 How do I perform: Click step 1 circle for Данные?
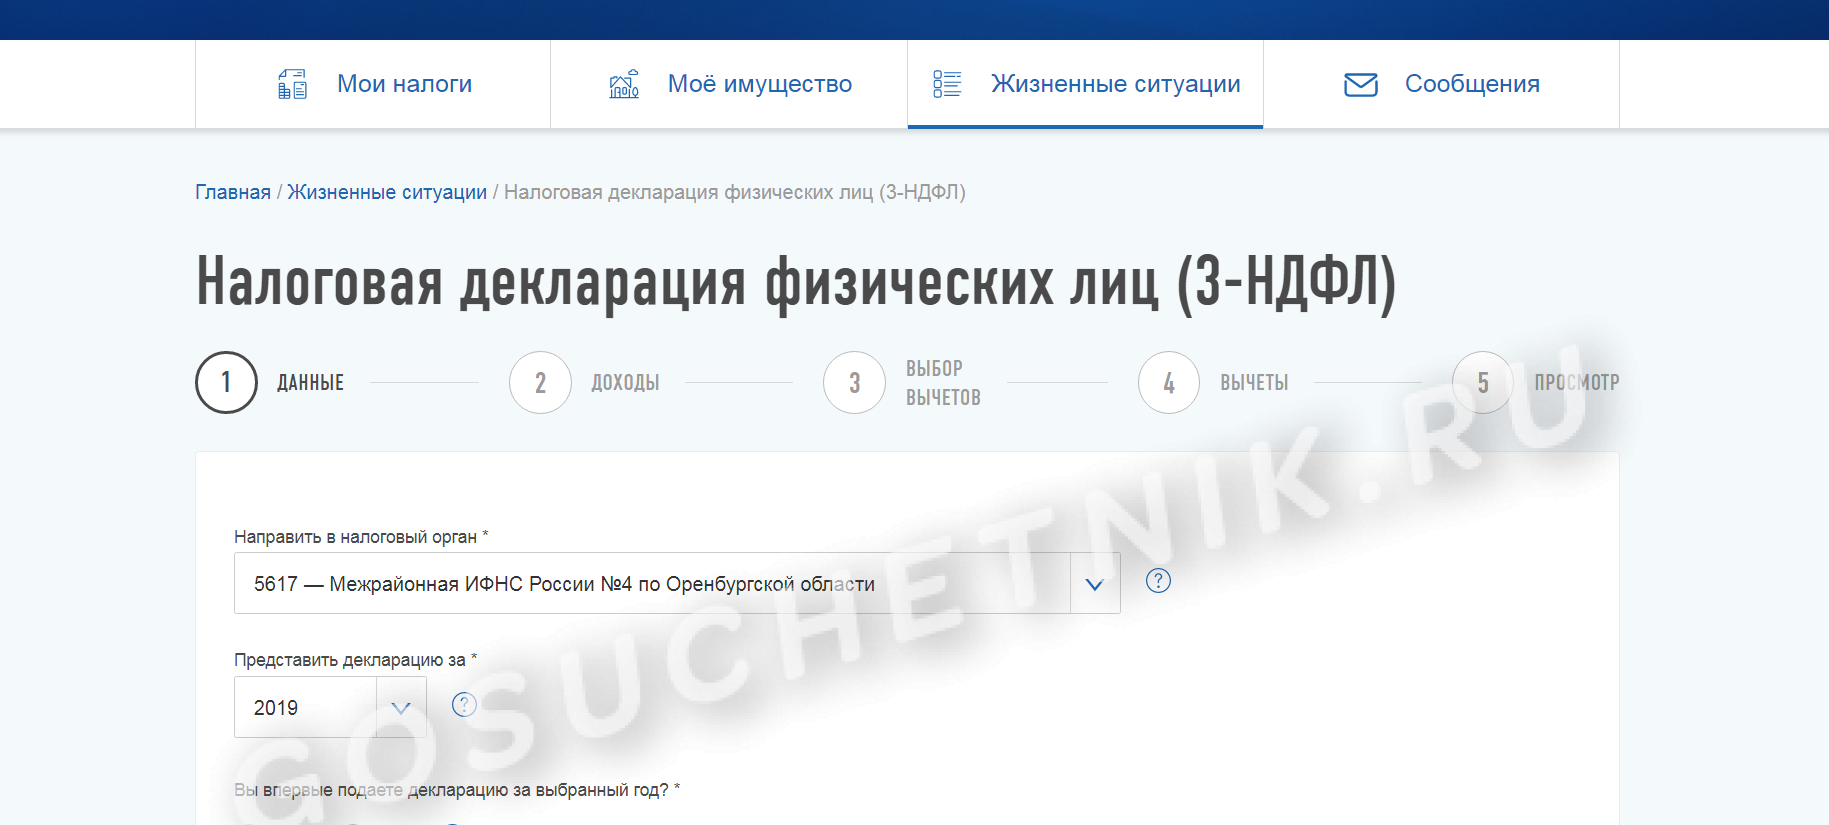pos(226,382)
